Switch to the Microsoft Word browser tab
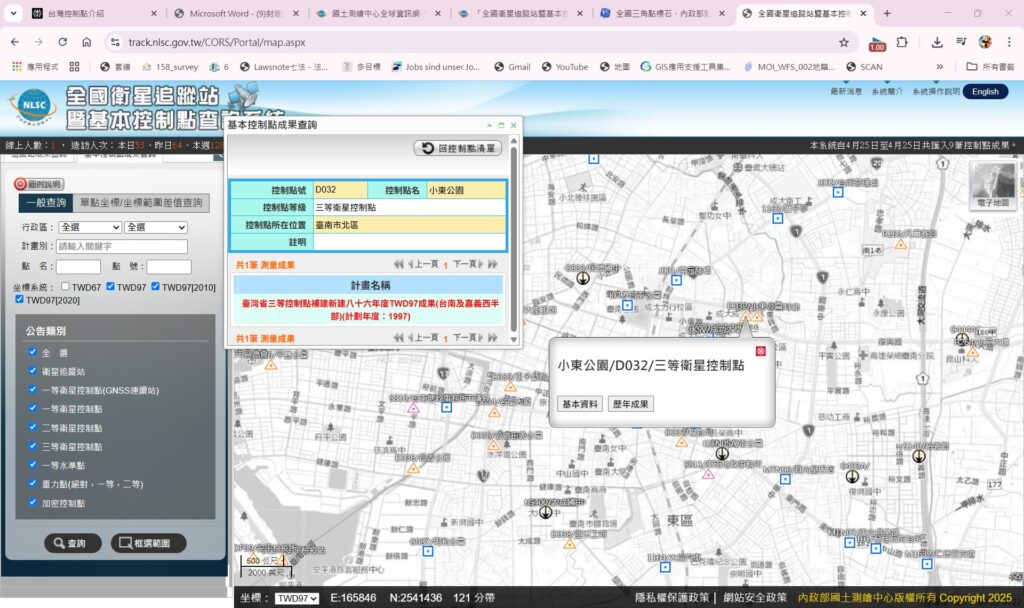 pos(236,13)
